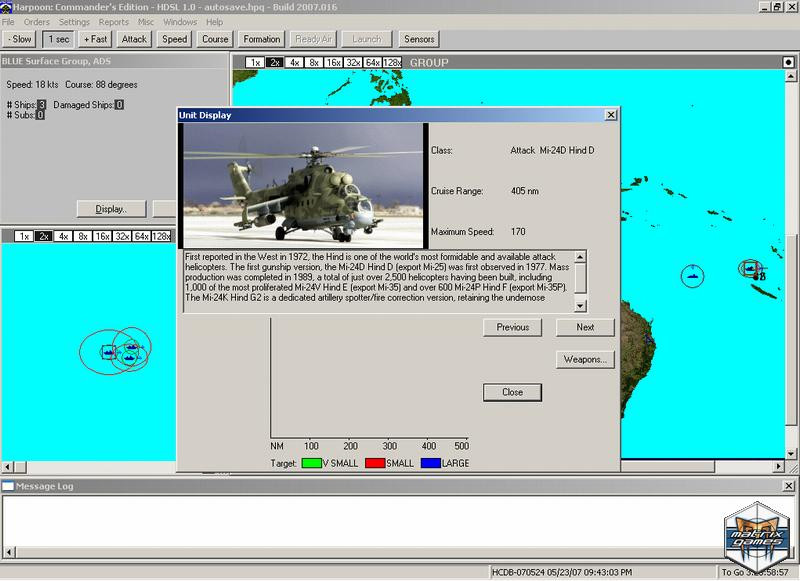This screenshot has height=581, width=800.
Task: Open the Orders menu
Action: tap(37, 22)
